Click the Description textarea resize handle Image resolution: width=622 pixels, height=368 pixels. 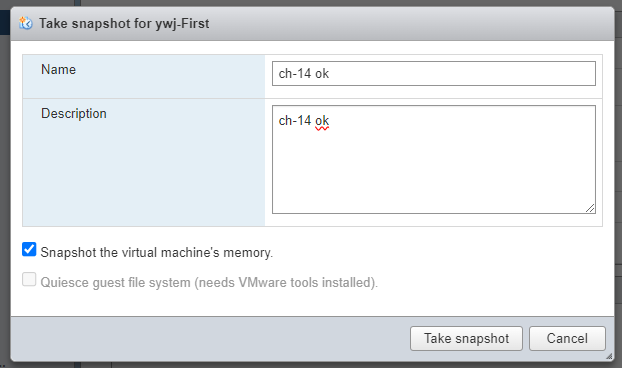tap(590, 208)
